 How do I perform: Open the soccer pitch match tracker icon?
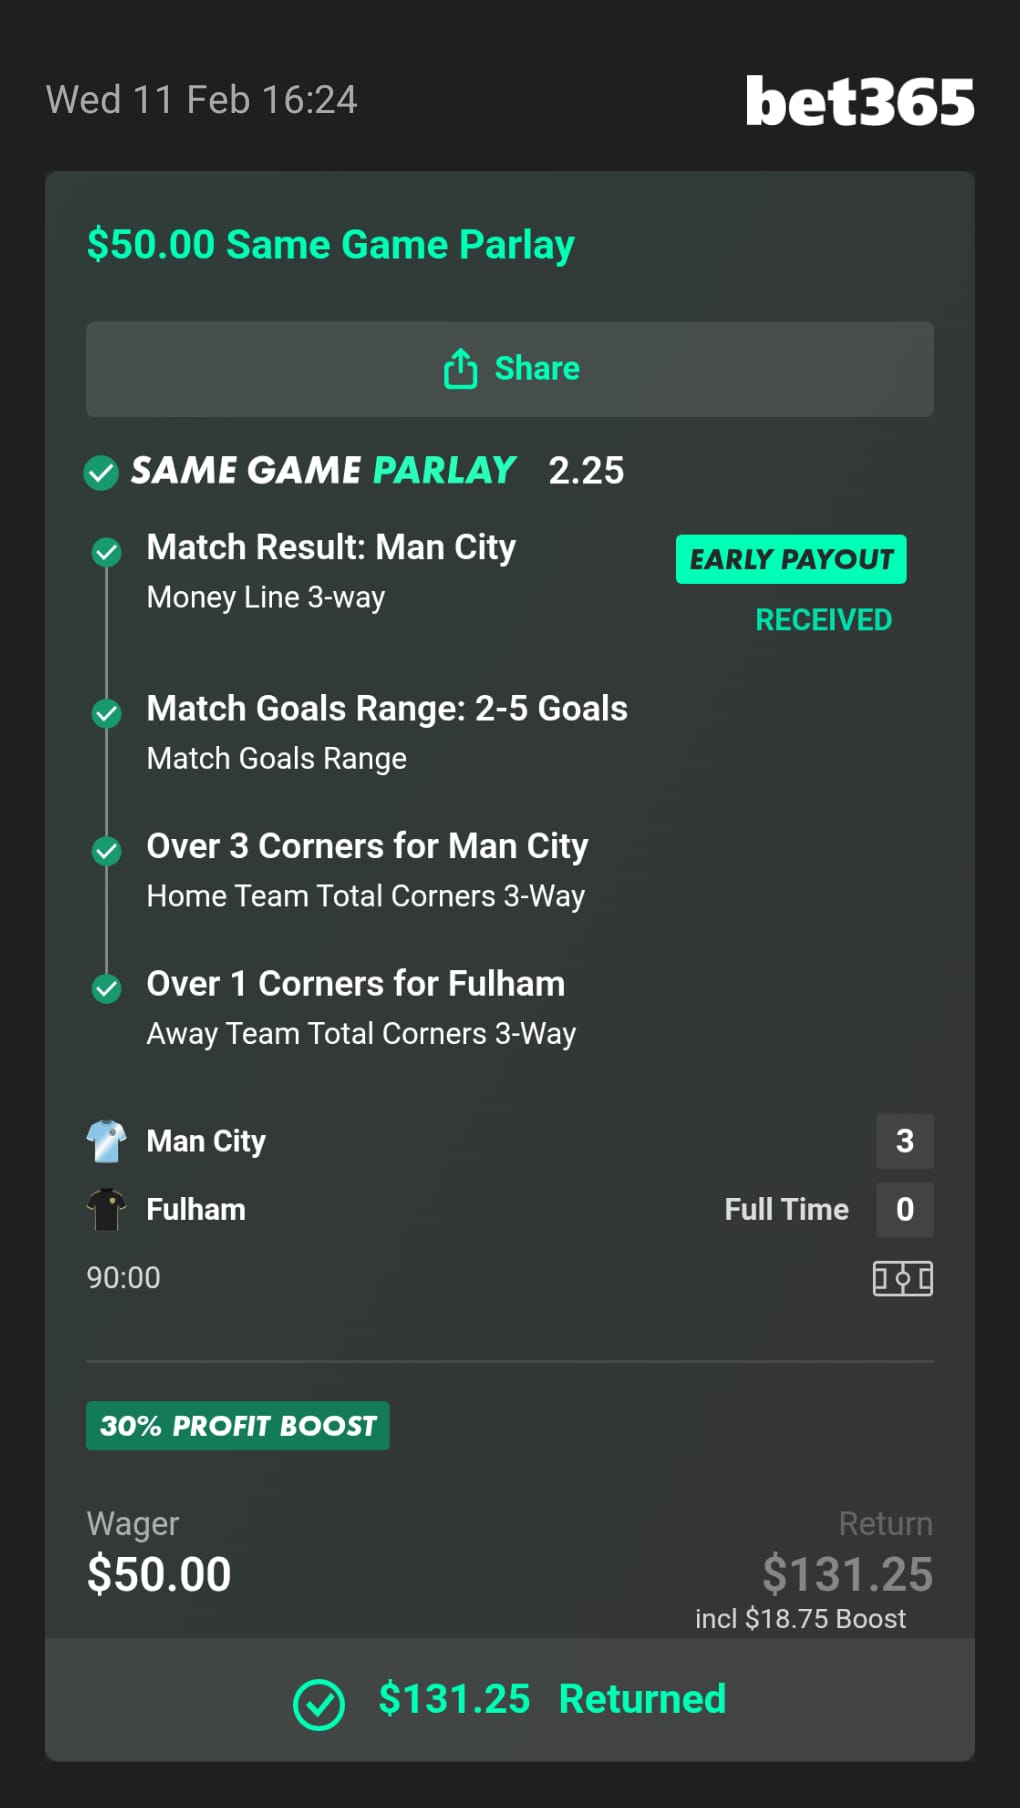pos(902,1278)
